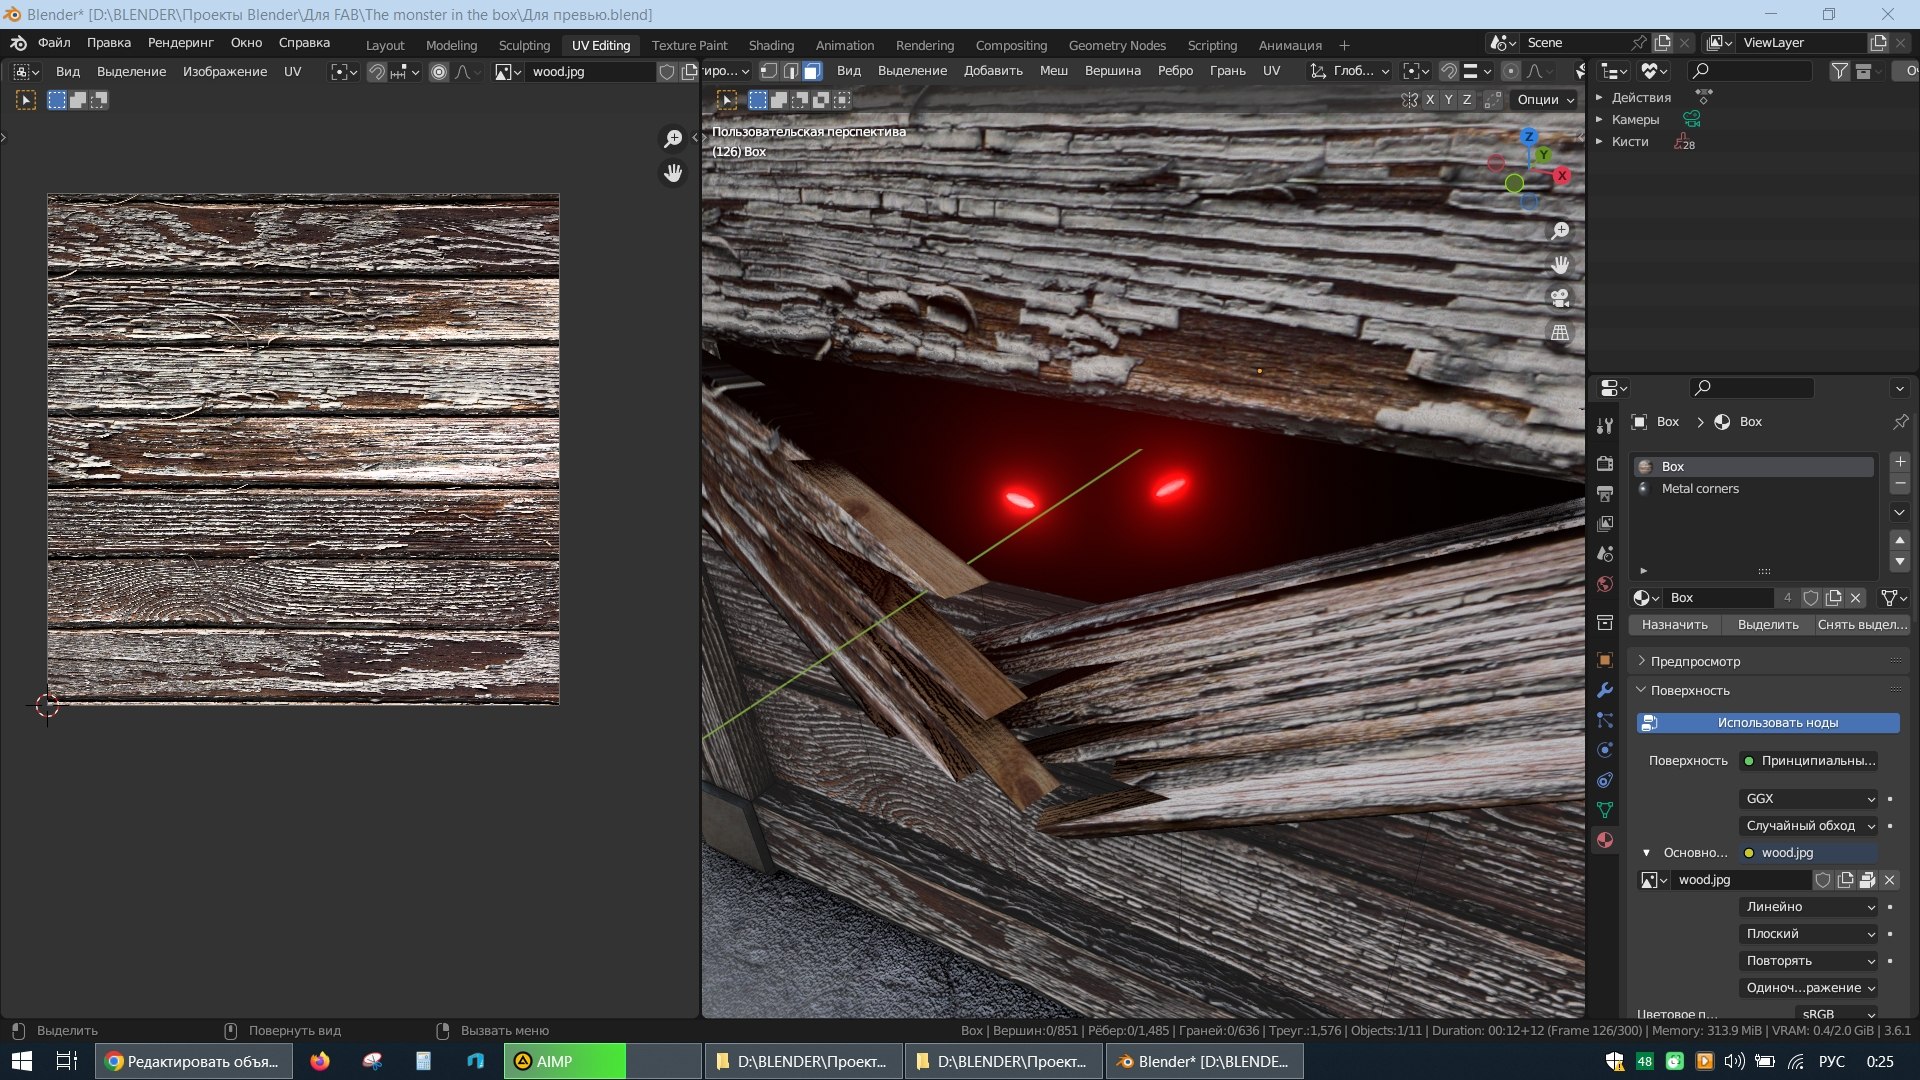Open the Опции dropdown in 3D viewport
Screen dimensions: 1920x1080
[x=1546, y=100]
